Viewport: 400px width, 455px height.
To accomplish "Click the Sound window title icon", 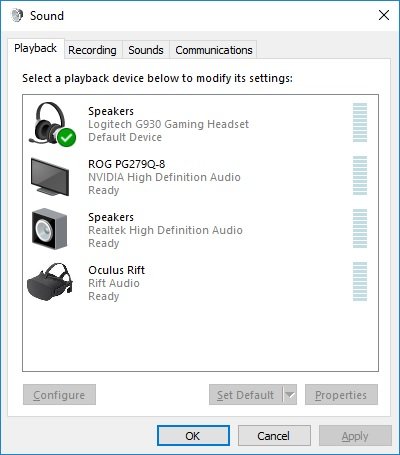I will coord(17,15).
